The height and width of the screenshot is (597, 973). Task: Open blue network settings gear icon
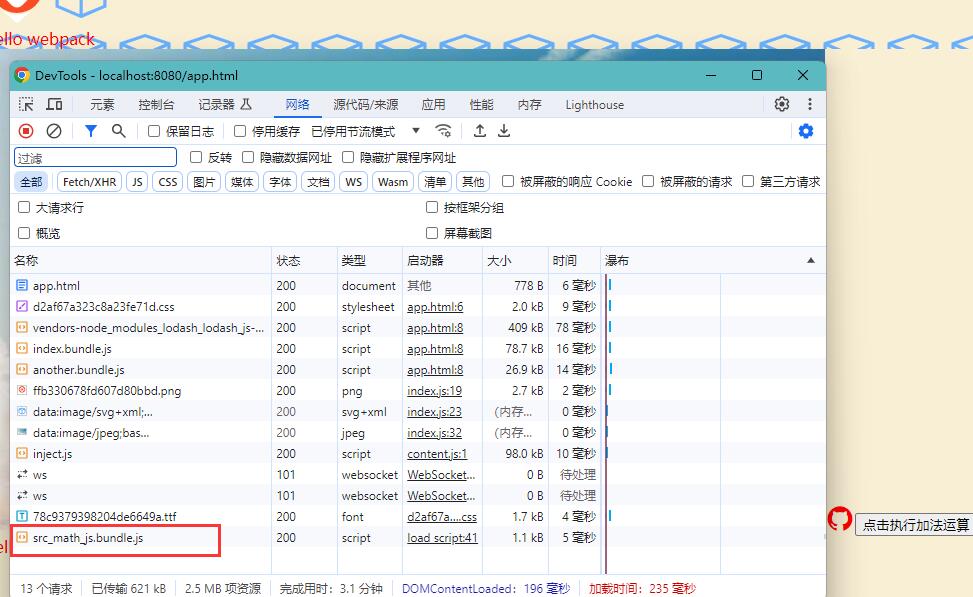click(805, 131)
